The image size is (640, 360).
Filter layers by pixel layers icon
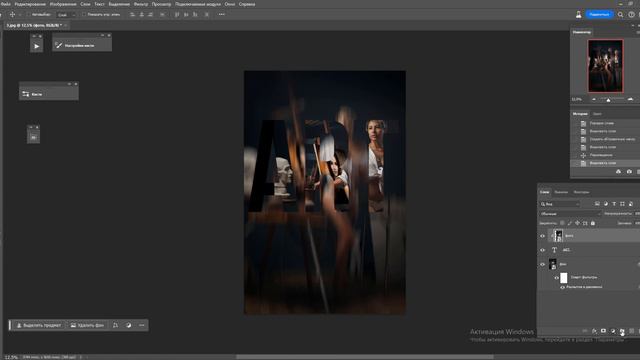pyautogui.click(x=597, y=204)
